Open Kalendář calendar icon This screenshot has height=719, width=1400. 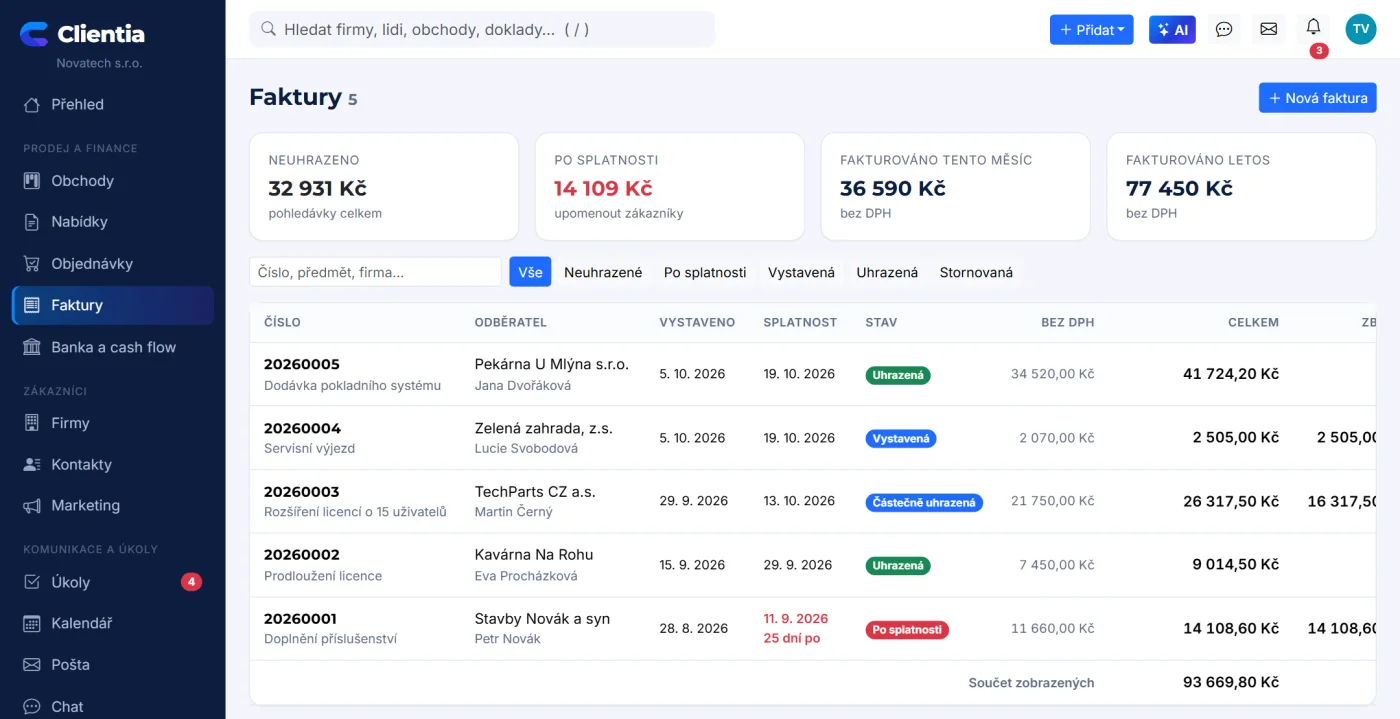click(x=32, y=624)
